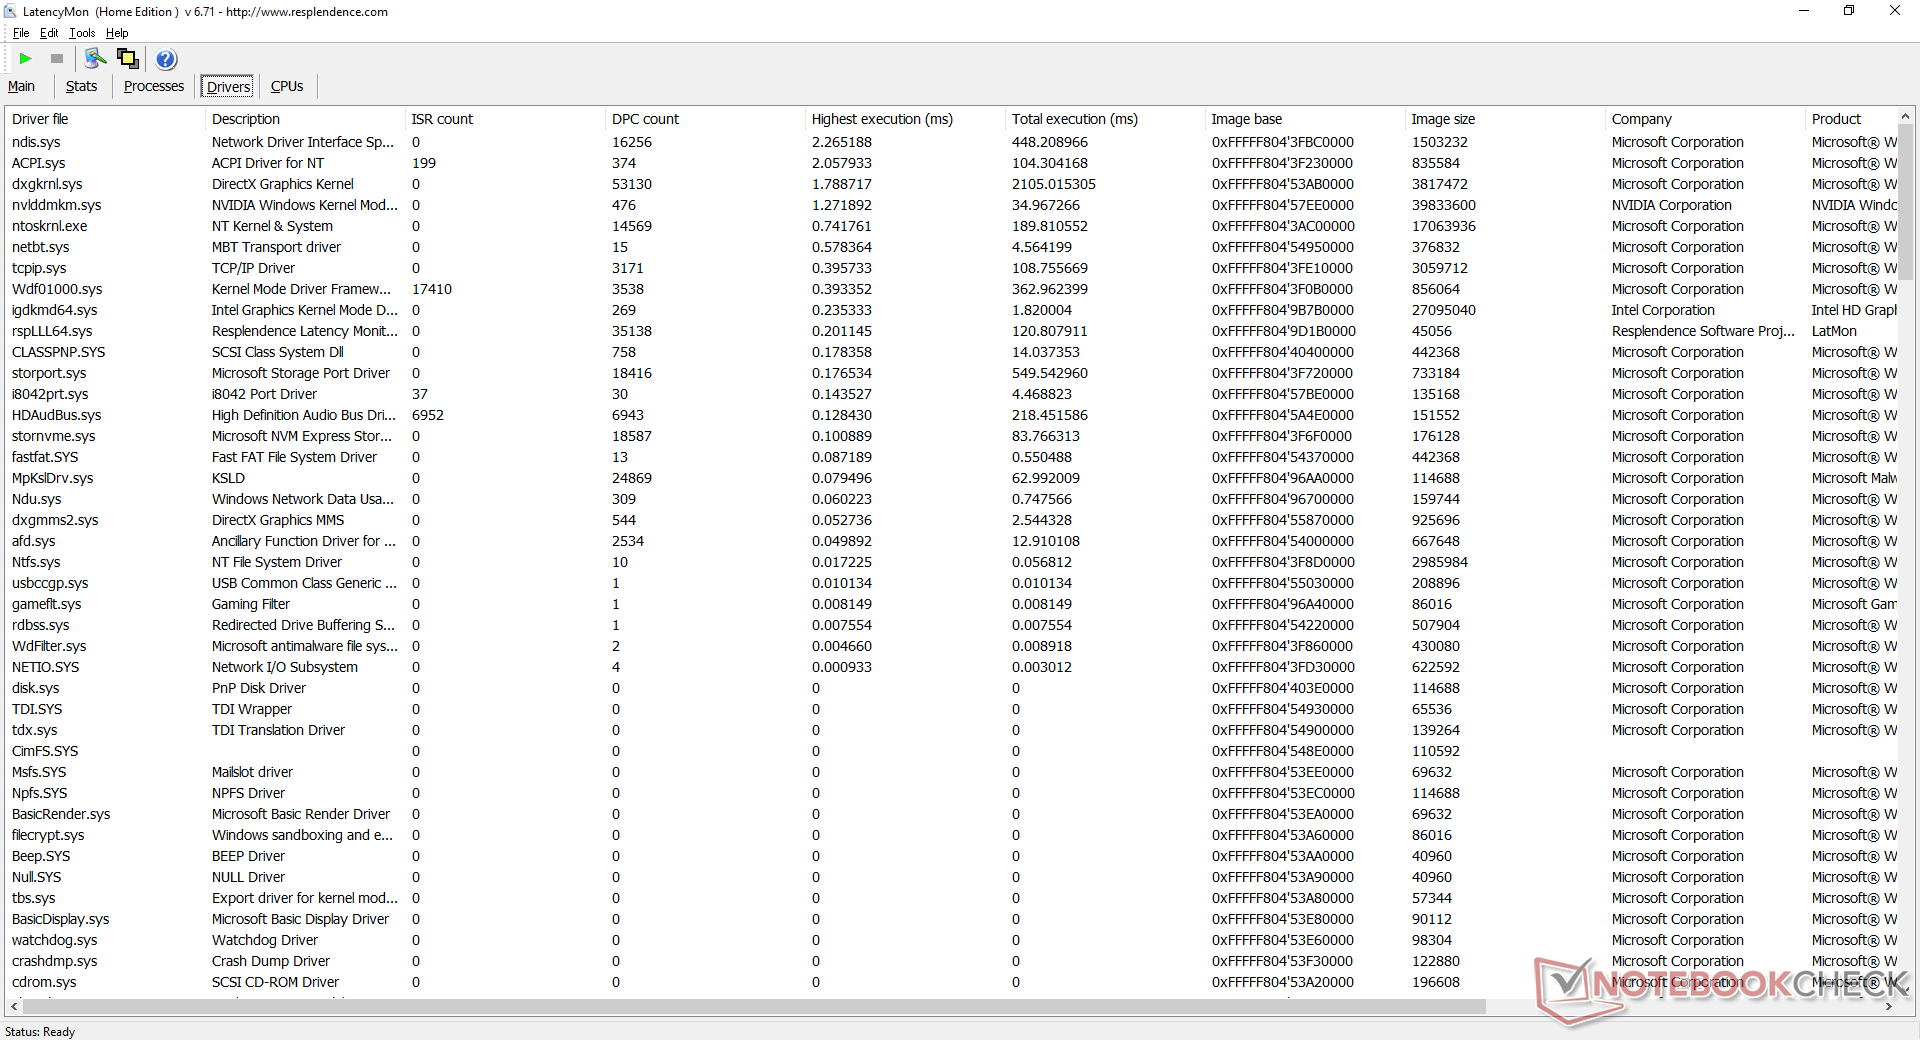Click the Gaming Filter description cell
This screenshot has width=1920, height=1040.
[x=251, y=604]
